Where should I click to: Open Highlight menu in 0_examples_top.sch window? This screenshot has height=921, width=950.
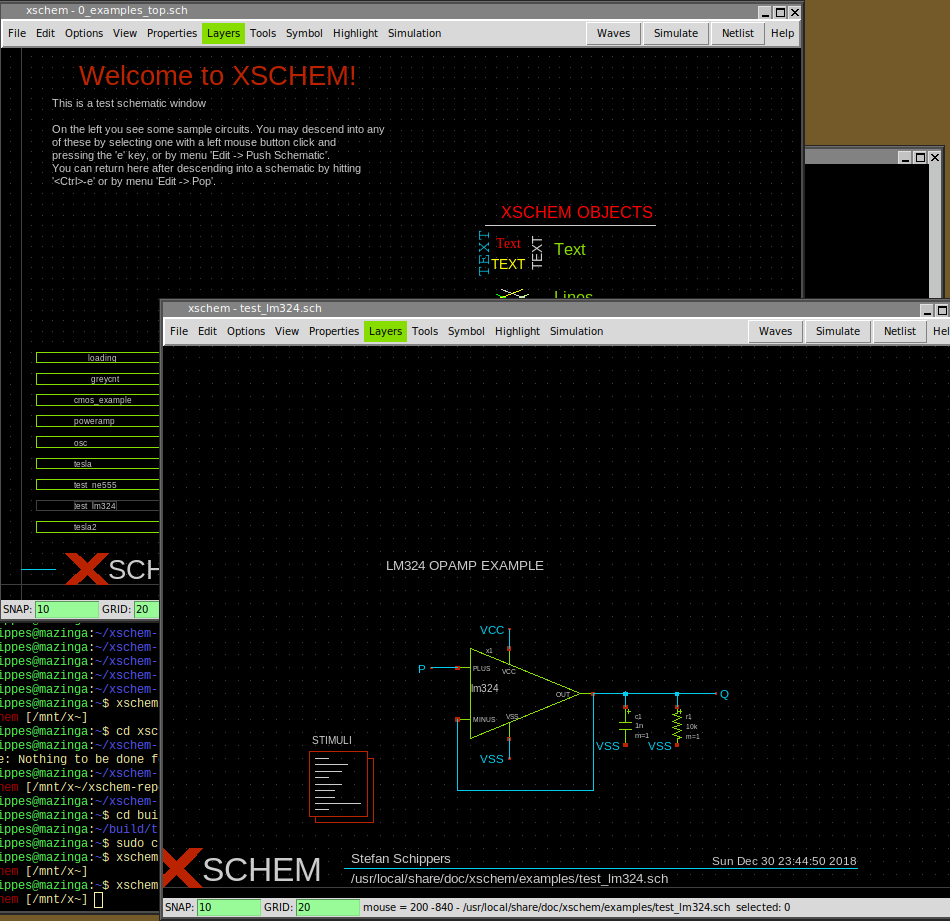(355, 33)
